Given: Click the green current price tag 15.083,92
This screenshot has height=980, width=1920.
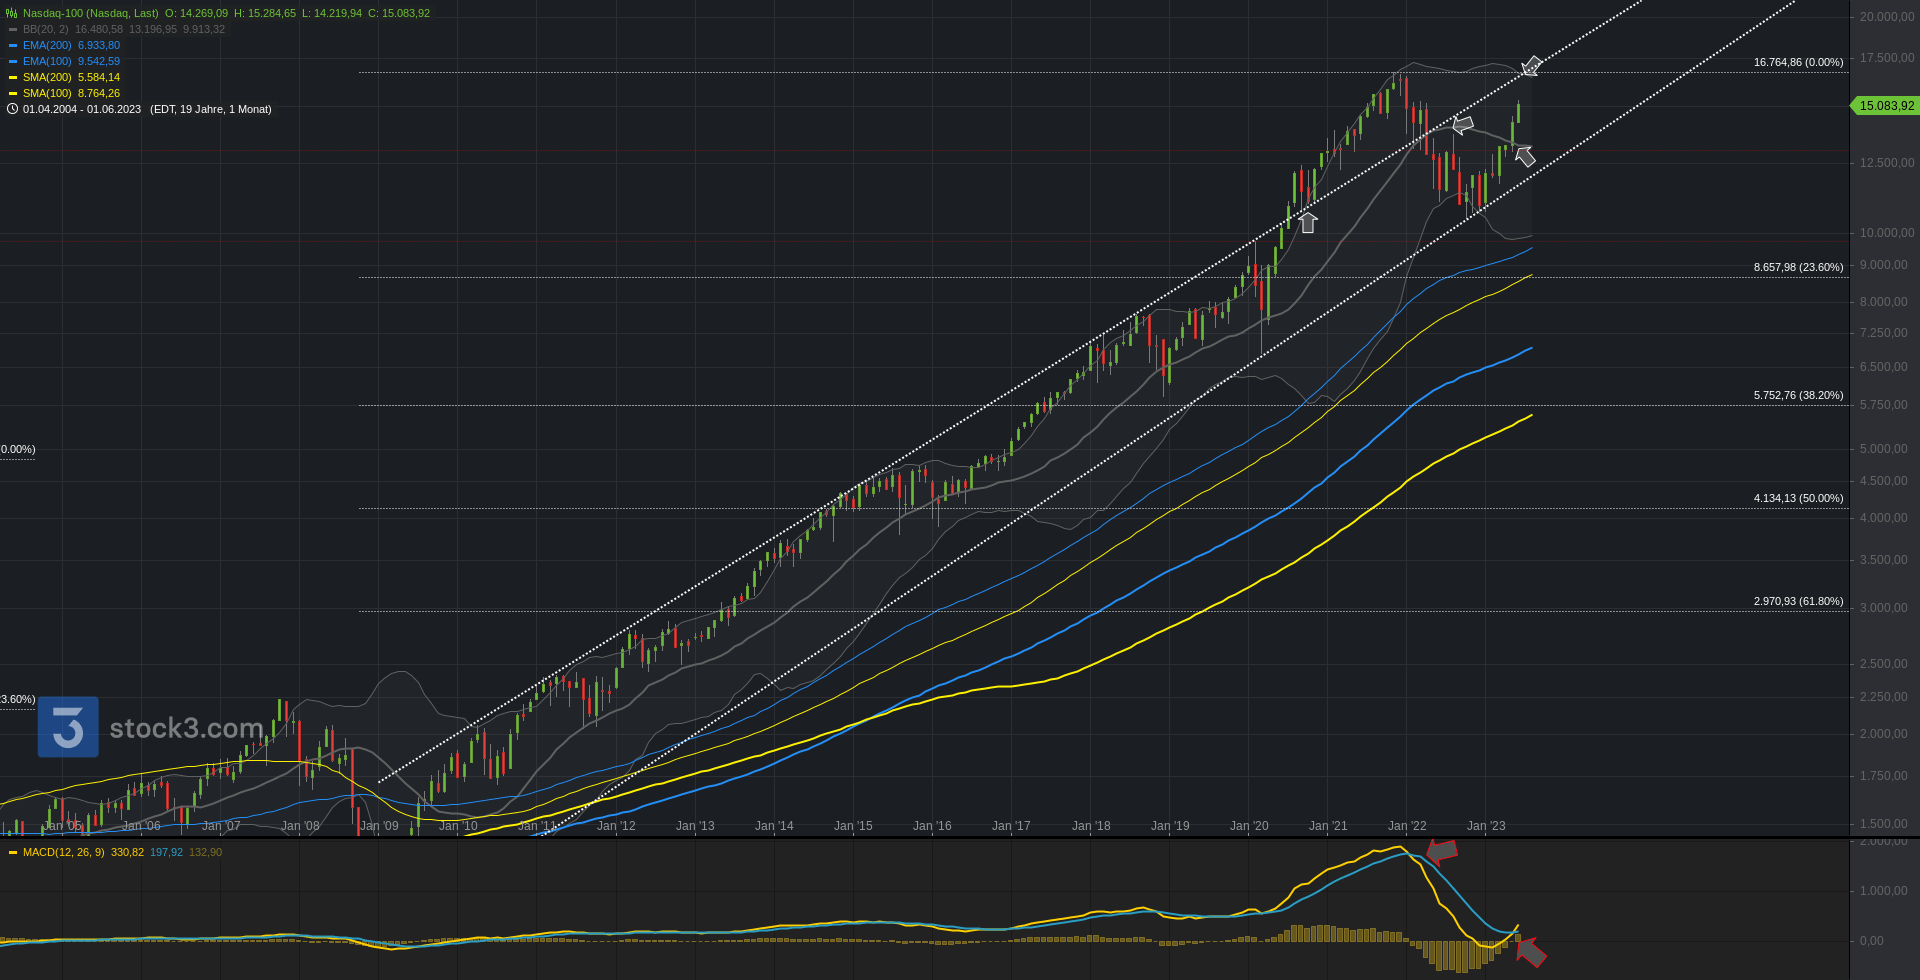Looking at the screenshot, I should tap(1885, 106).
